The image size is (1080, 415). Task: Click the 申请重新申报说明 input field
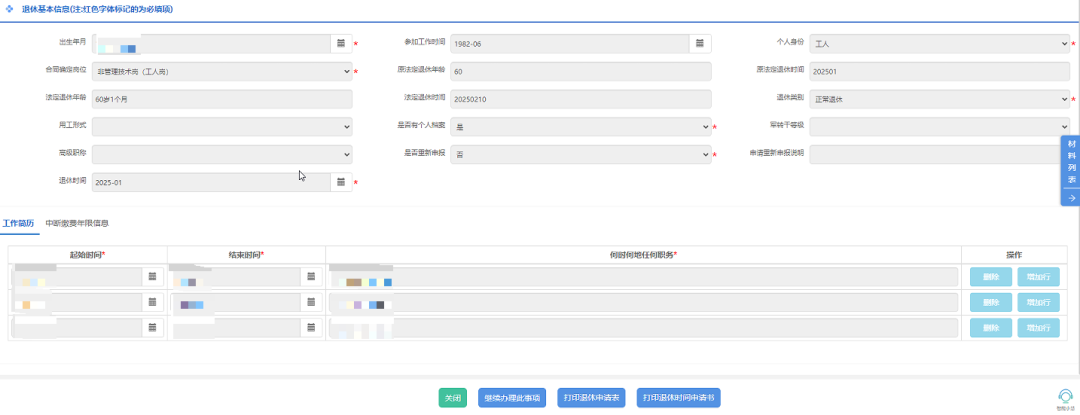pyautogui.click(x=940, y=155)
